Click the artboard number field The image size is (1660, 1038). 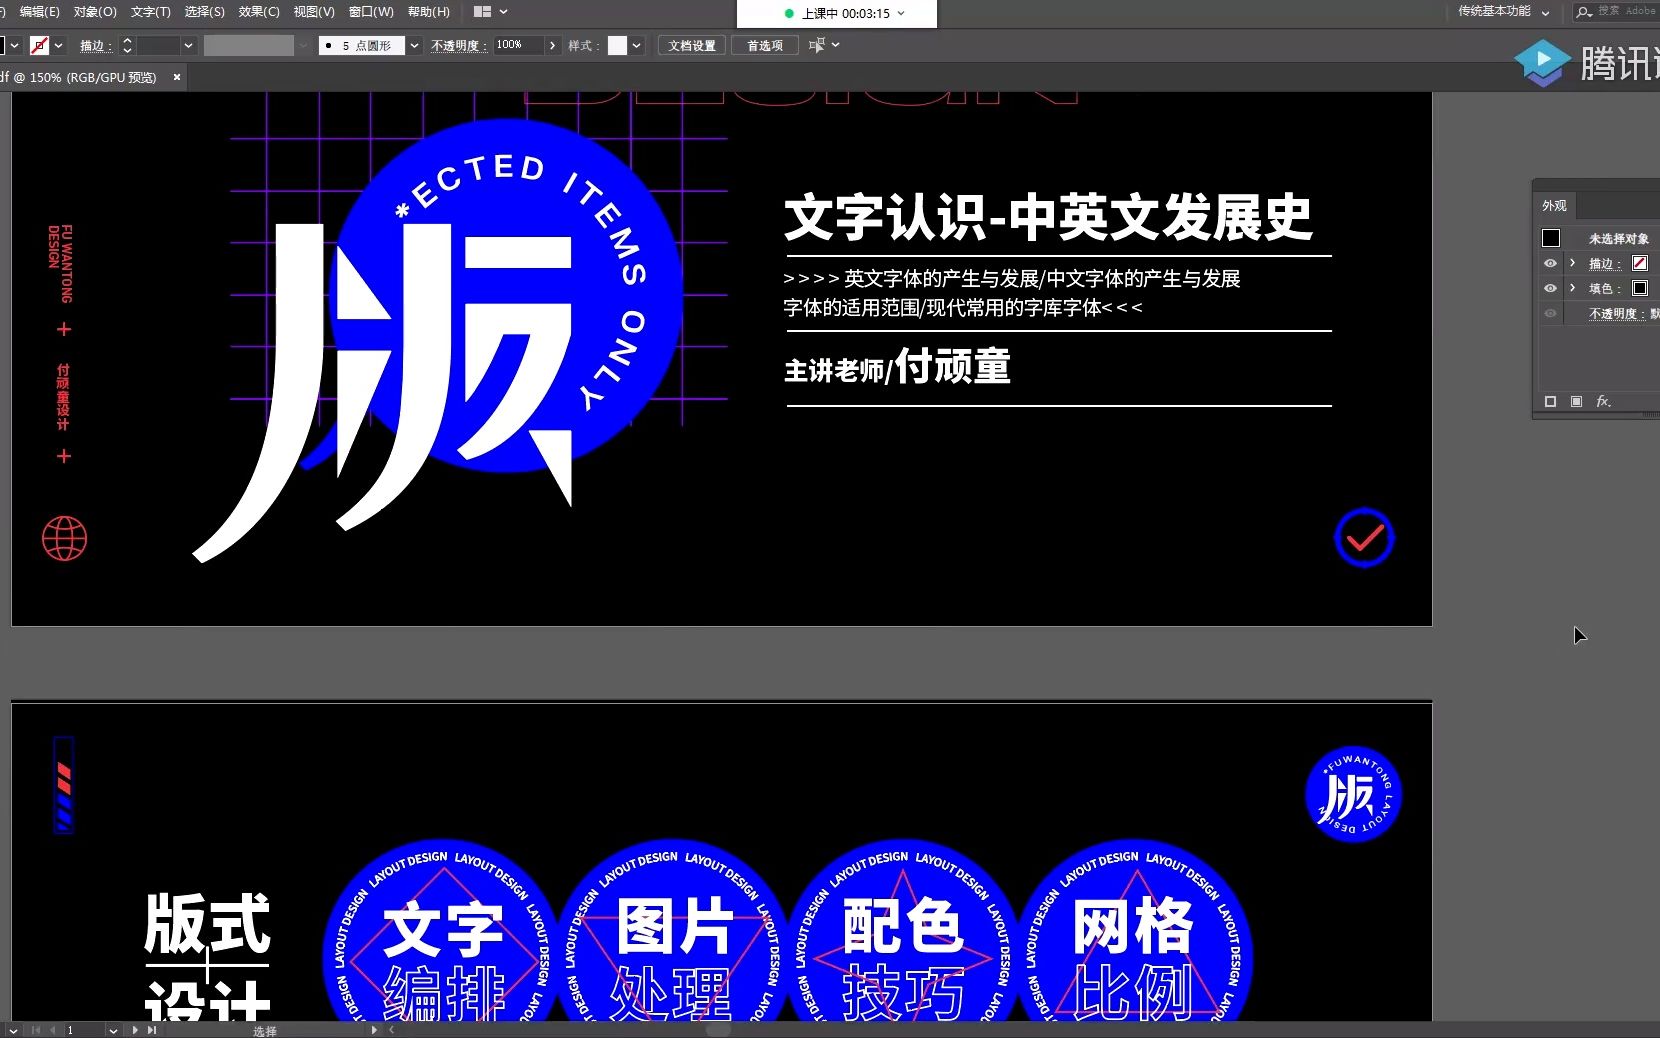coord(84,1030)
